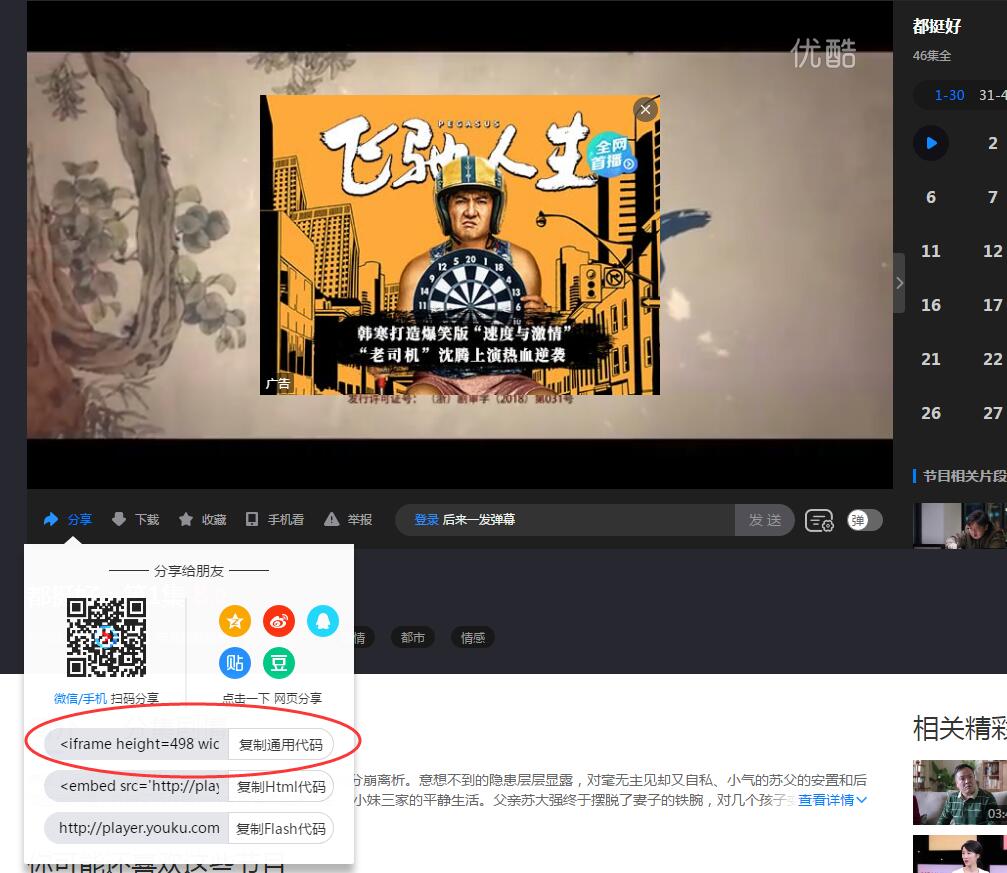Viewport: 1007px width, 873px height.
Task: Share to Weibo with the red icon
Action: [279, 621]
